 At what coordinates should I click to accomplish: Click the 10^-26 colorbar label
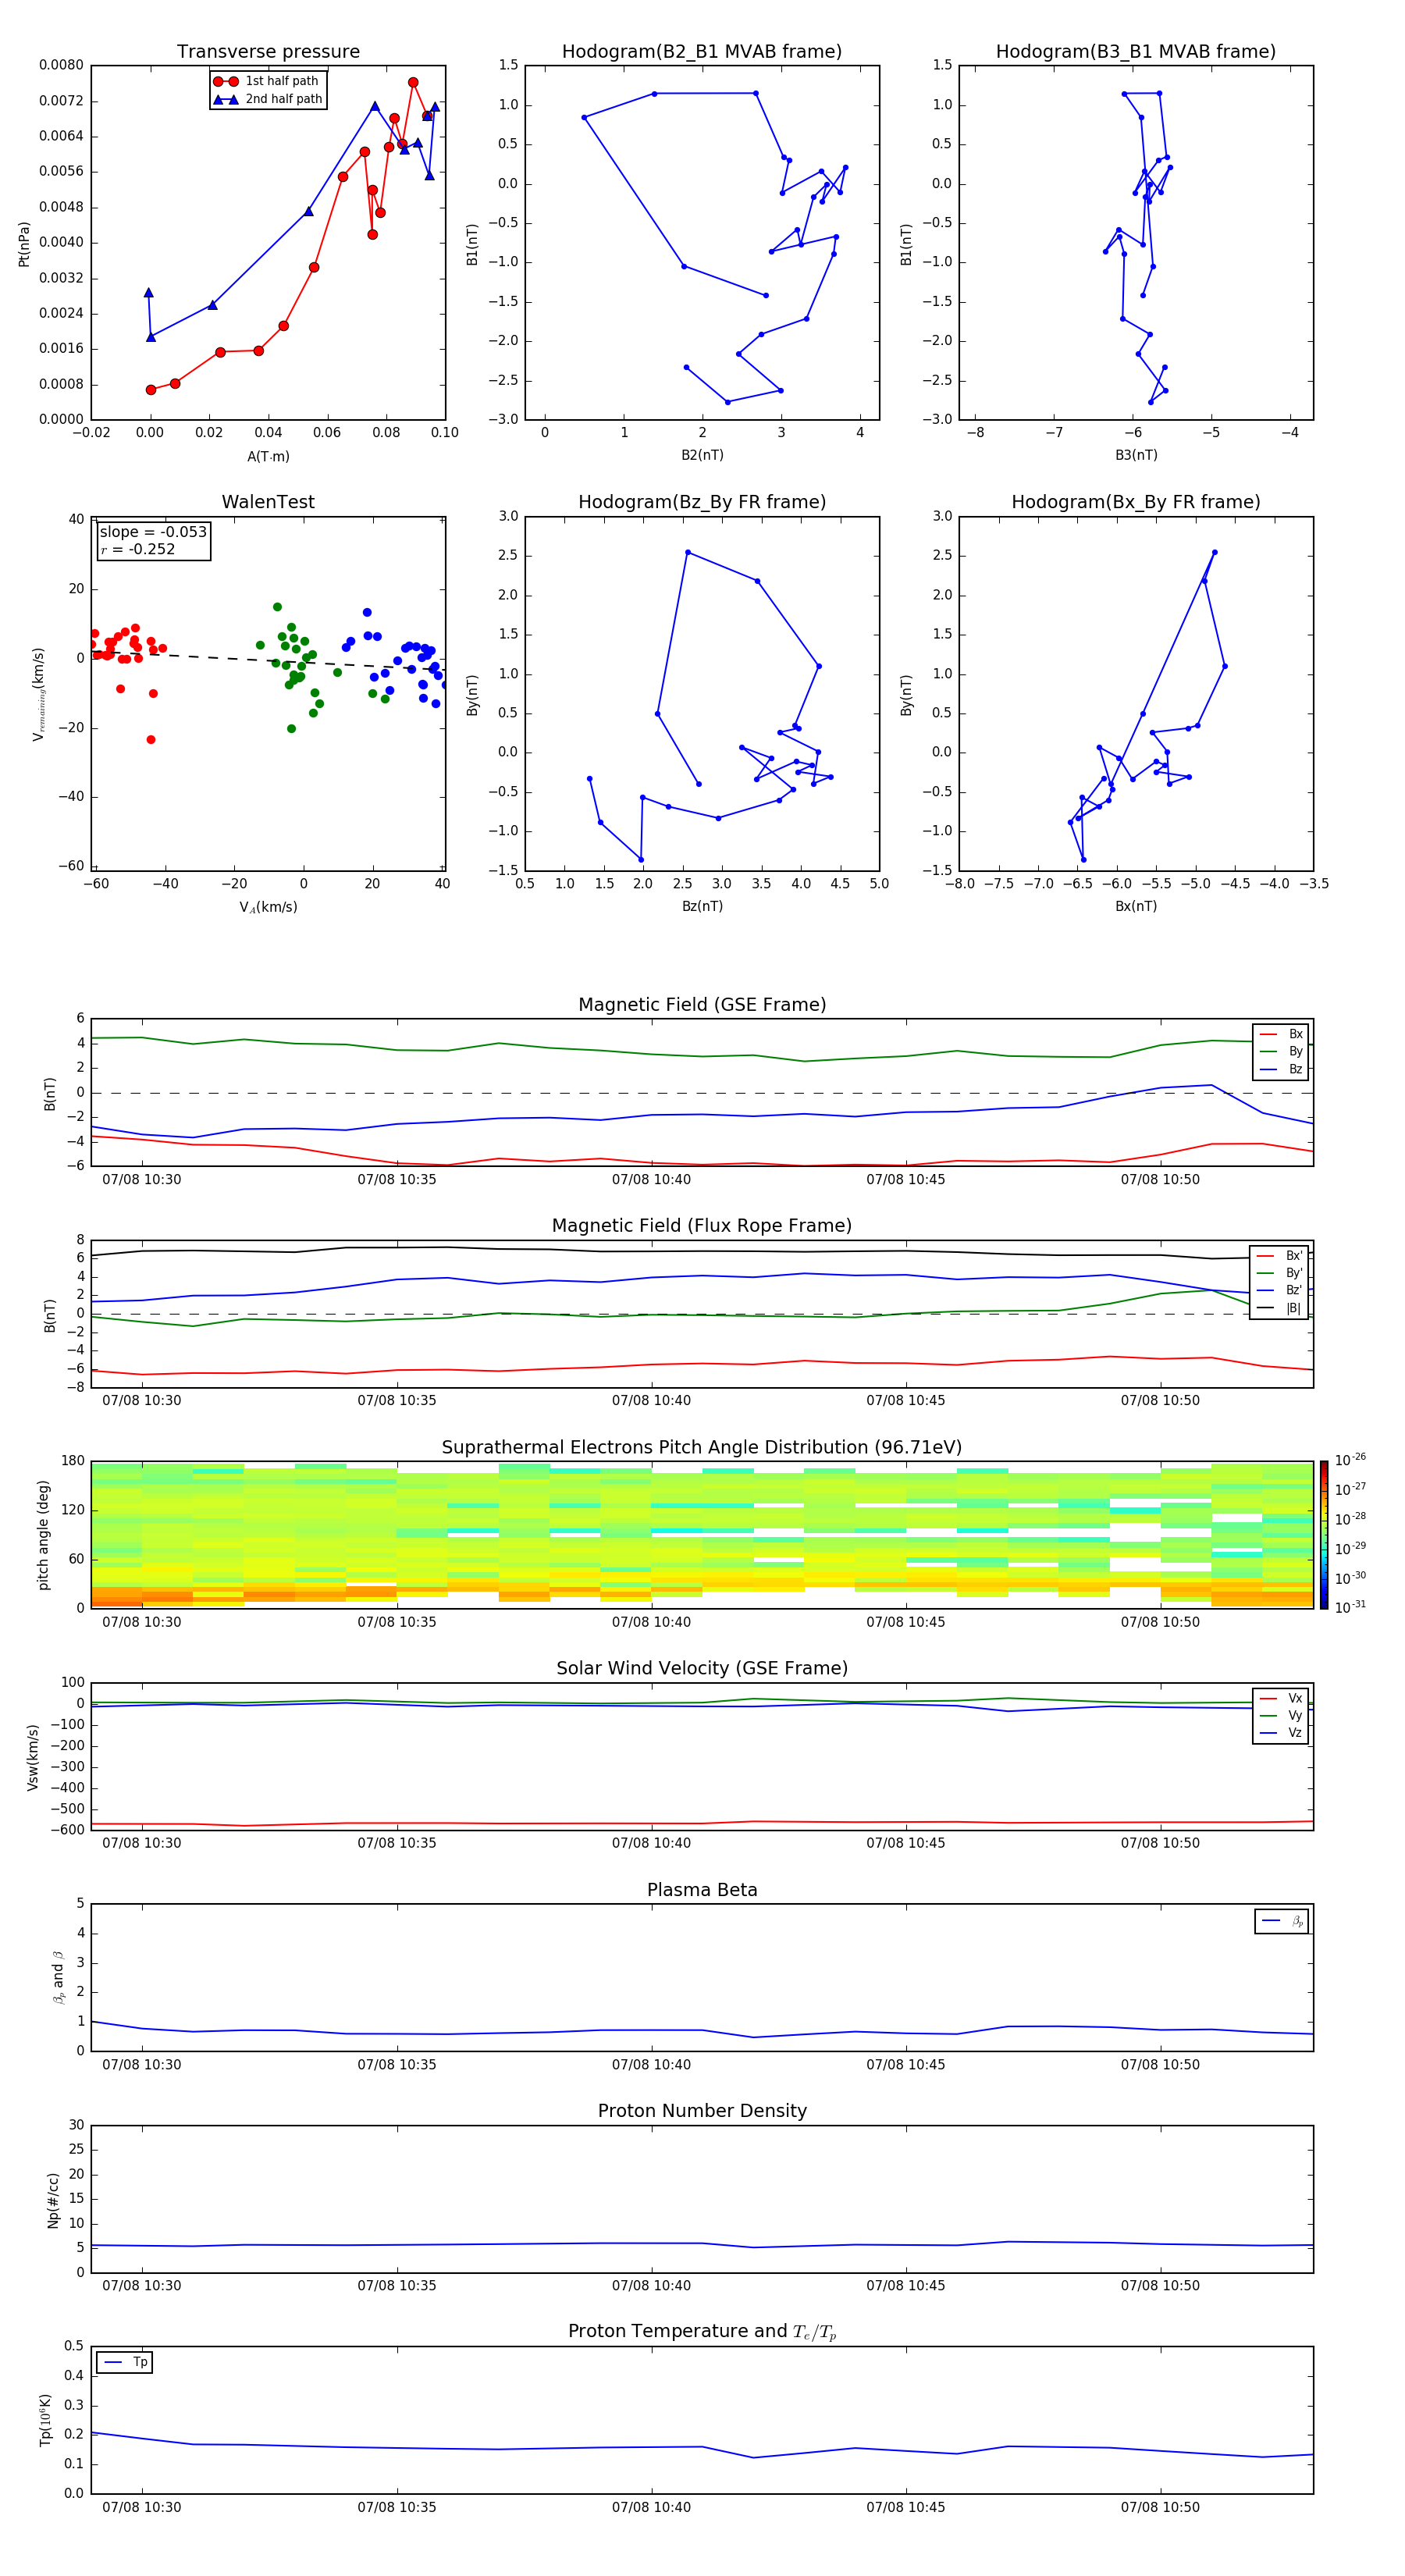coord(1350,1460)
